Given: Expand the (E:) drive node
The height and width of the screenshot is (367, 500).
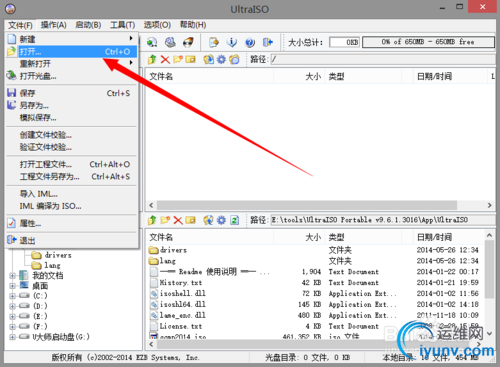Looking at the screenshot, I should point(12,316).
